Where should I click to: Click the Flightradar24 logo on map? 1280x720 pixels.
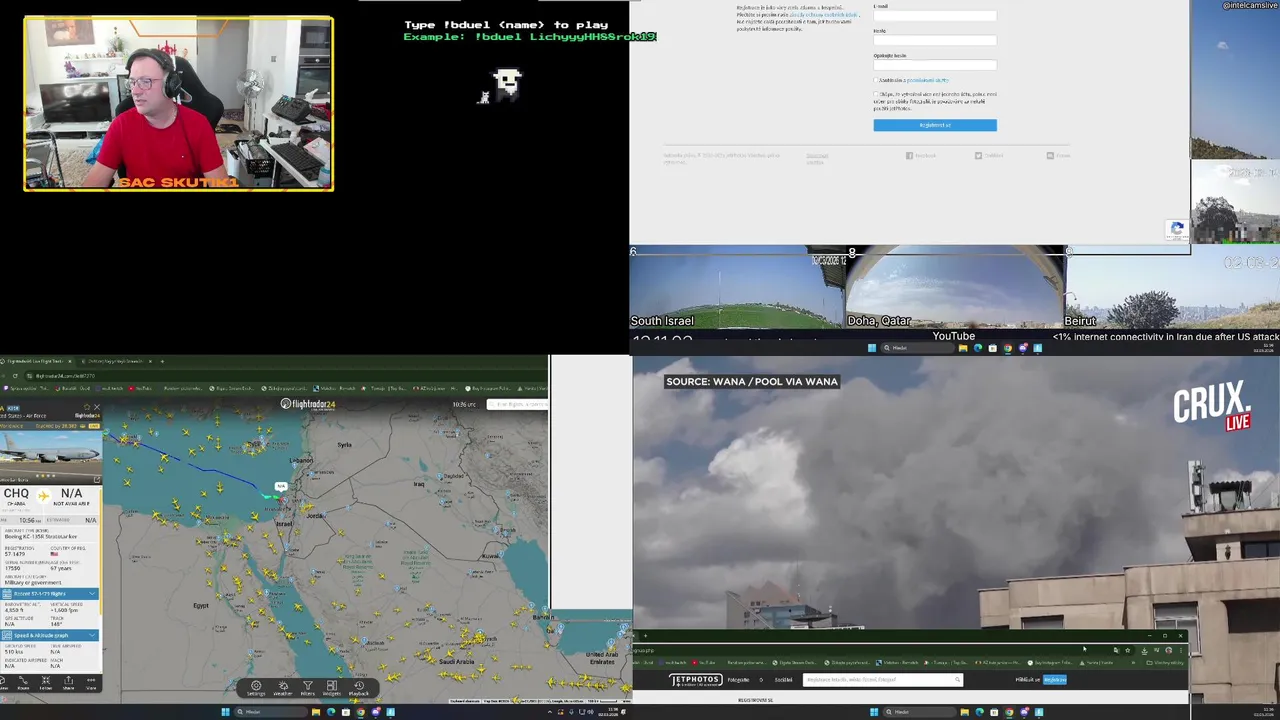click(308, 404)
